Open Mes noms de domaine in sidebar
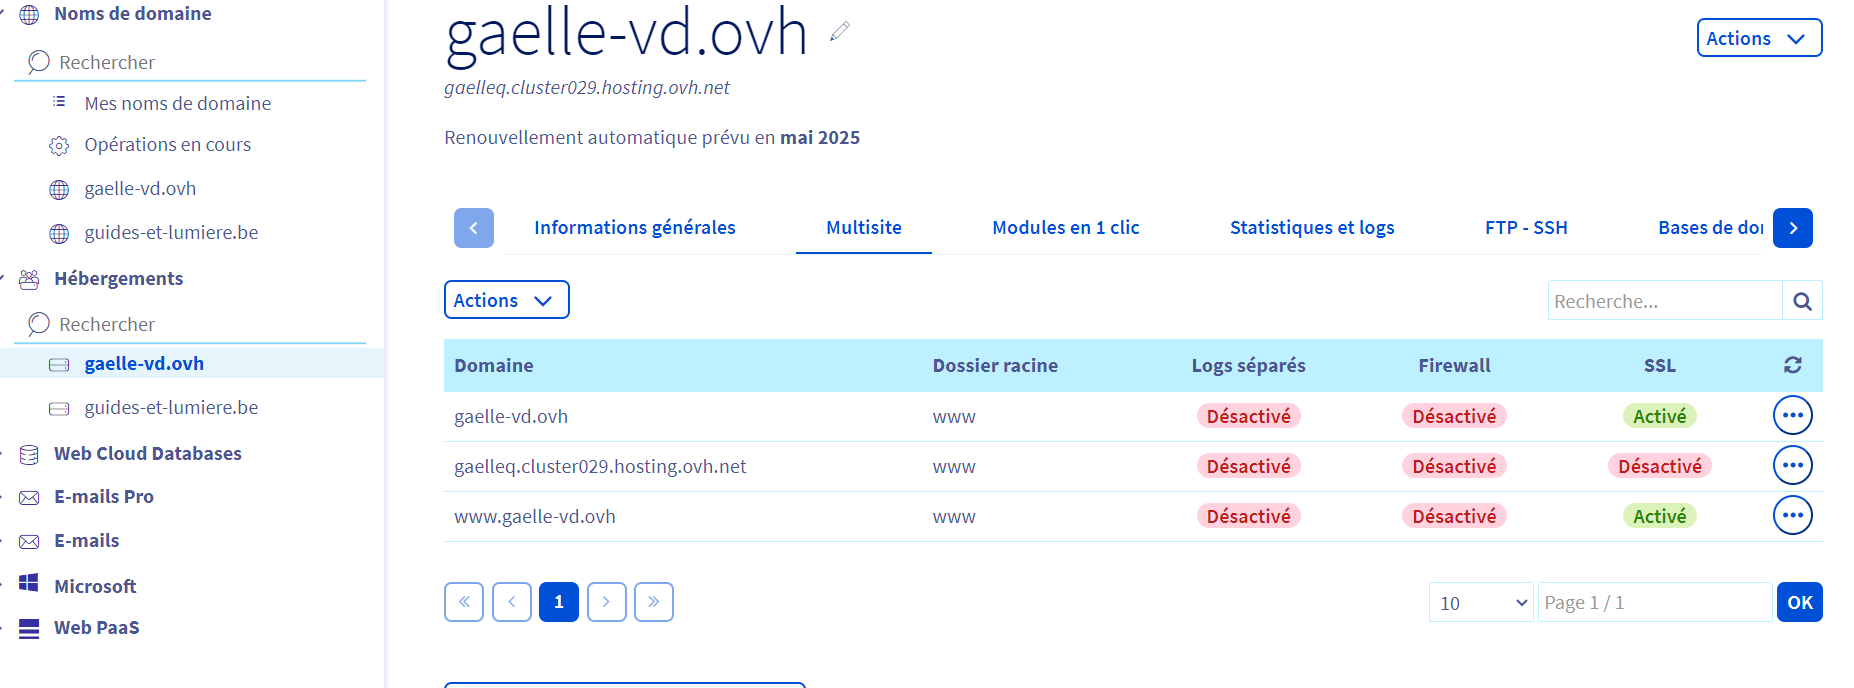The image size is (1854, 688). click(x=177, y=104)
